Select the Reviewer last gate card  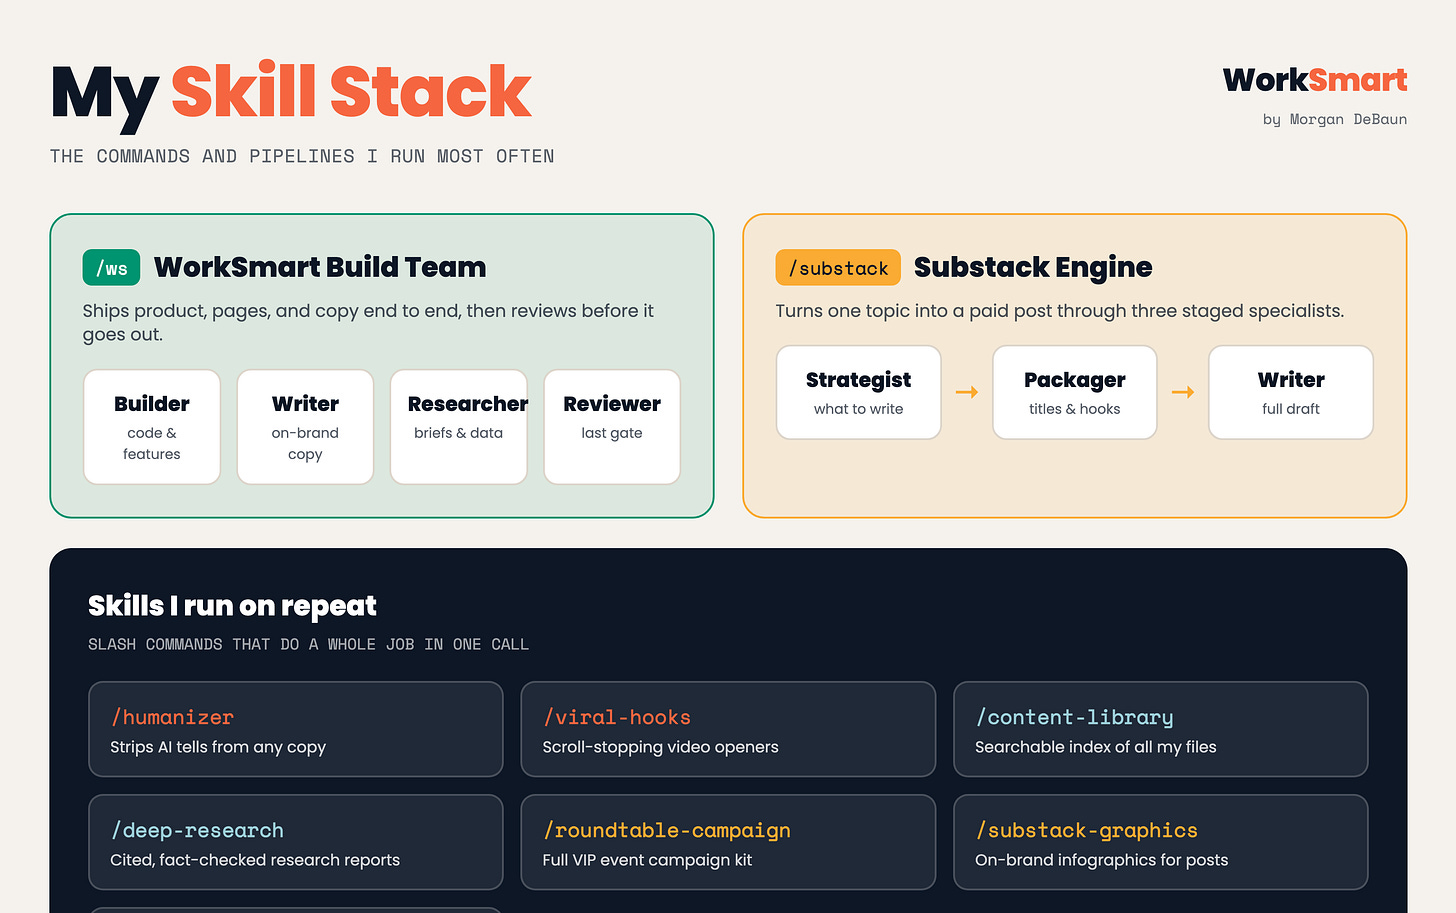(x=612, y=427)
